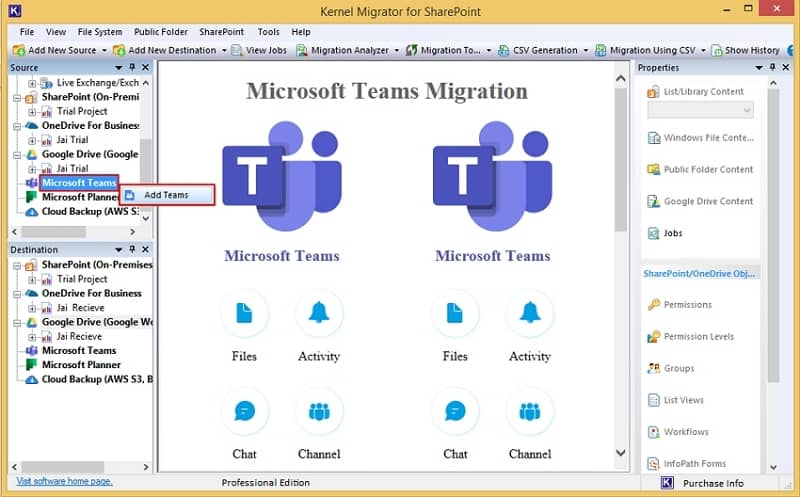The height and width of the screenshot is (497, 800).
Task: Expand Live Exchange node in Source tree
Action: click(32, 83)
